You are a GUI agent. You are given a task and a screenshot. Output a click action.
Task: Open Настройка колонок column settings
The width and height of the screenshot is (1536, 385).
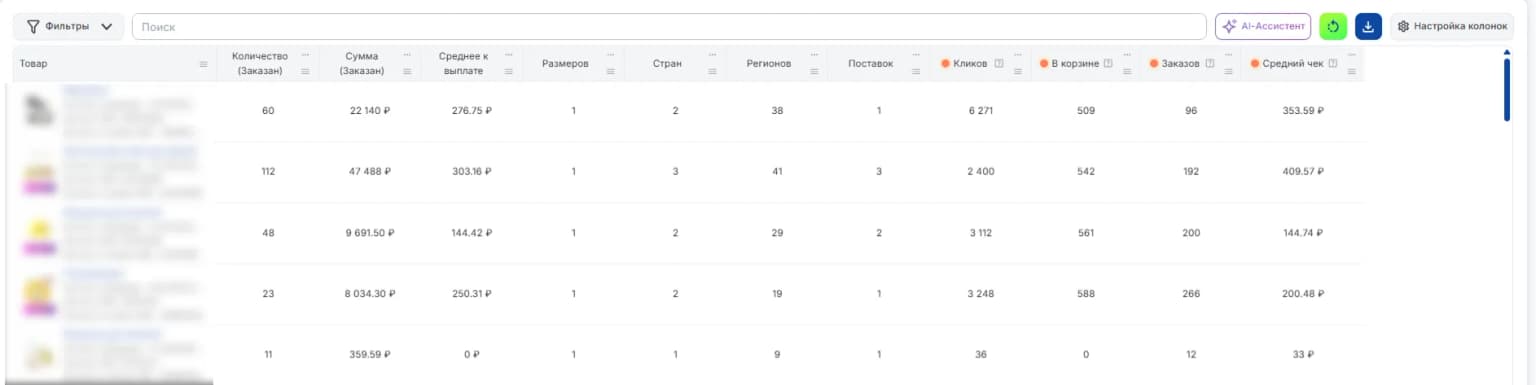coord(1452,27)
